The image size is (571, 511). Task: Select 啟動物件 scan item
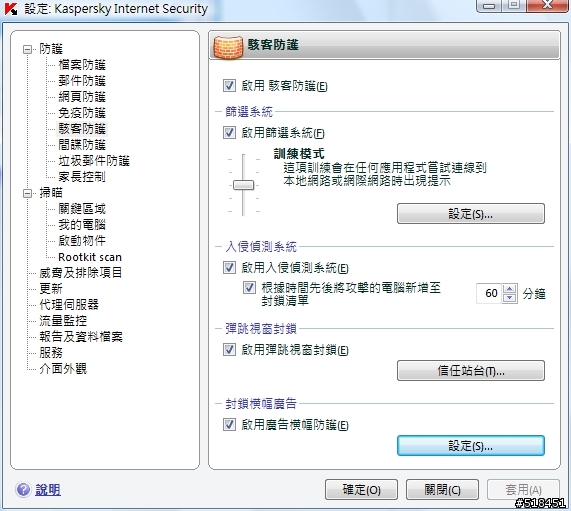pos(82,241)
